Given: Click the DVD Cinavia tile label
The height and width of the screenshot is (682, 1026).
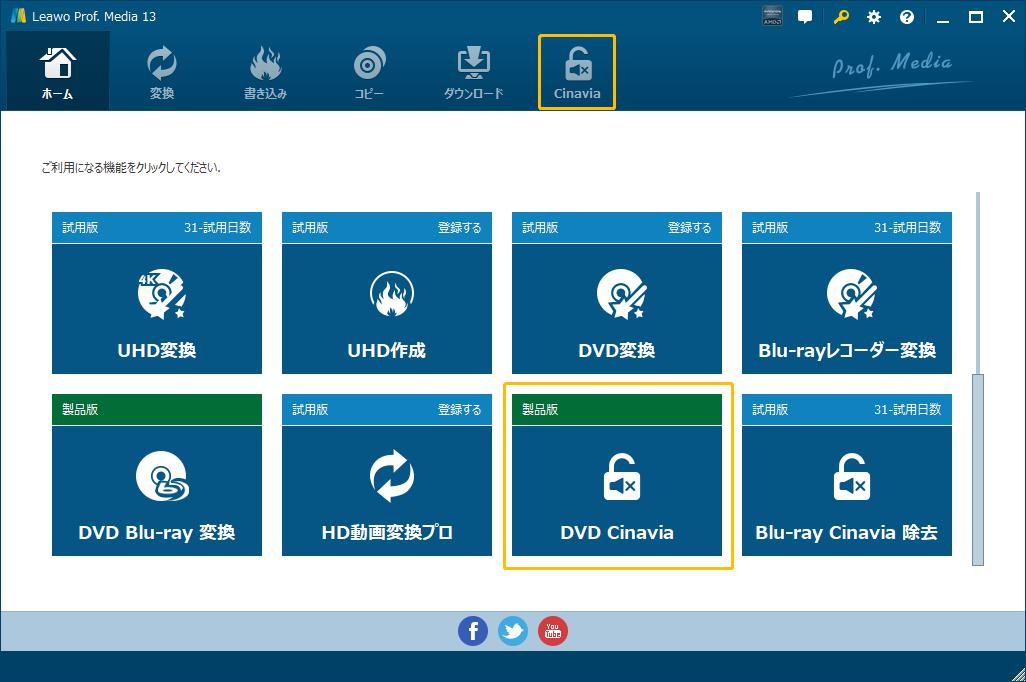Looking at the screenshot, I should coord(616,533).
